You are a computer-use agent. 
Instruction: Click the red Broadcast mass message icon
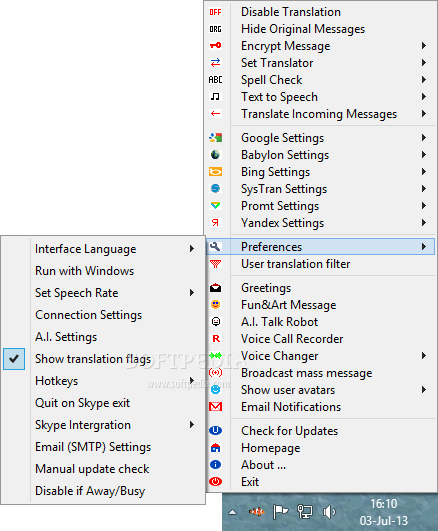215,373
